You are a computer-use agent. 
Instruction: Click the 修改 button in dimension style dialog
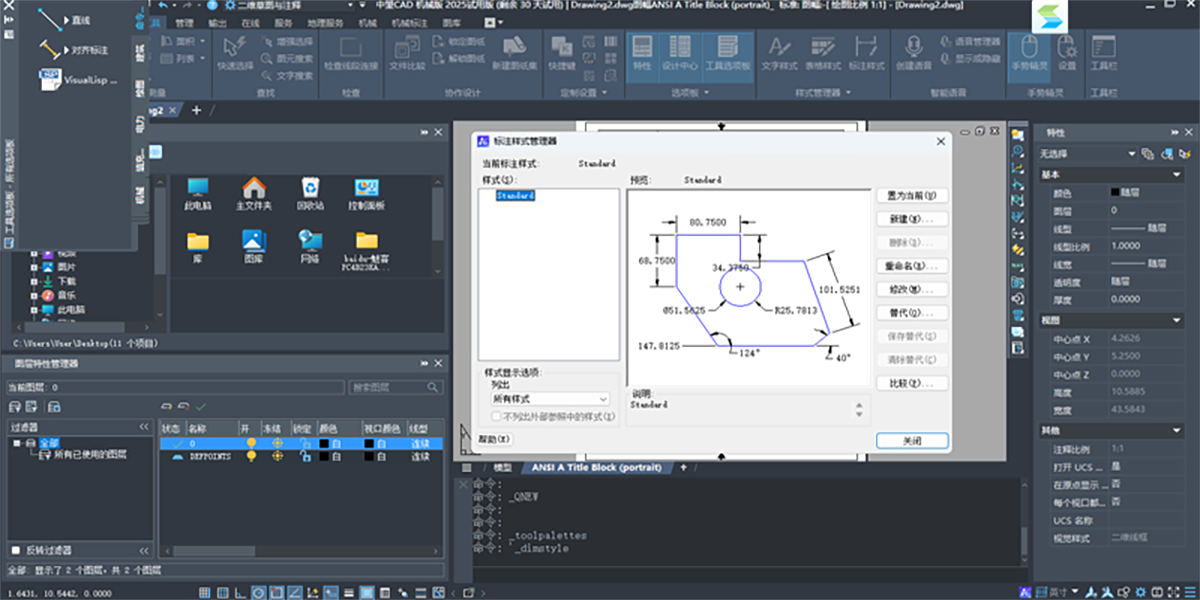[x=911, y=289]
